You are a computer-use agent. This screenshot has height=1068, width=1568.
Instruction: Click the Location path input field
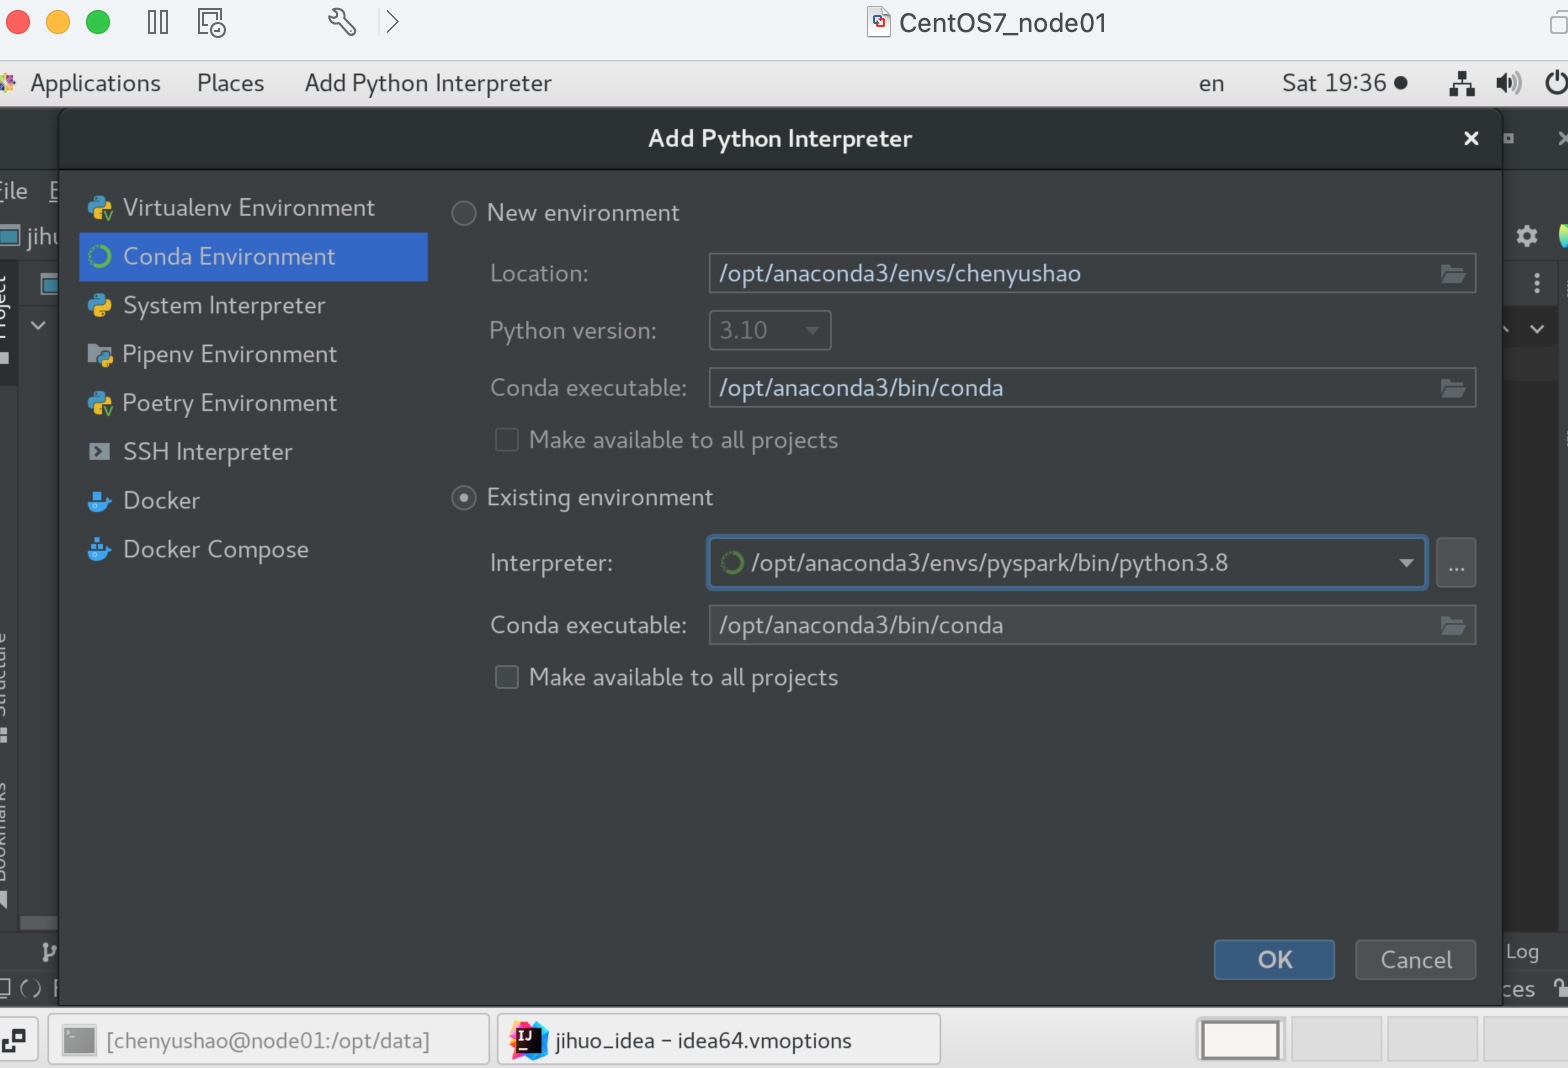click(x=1092, y=273)
